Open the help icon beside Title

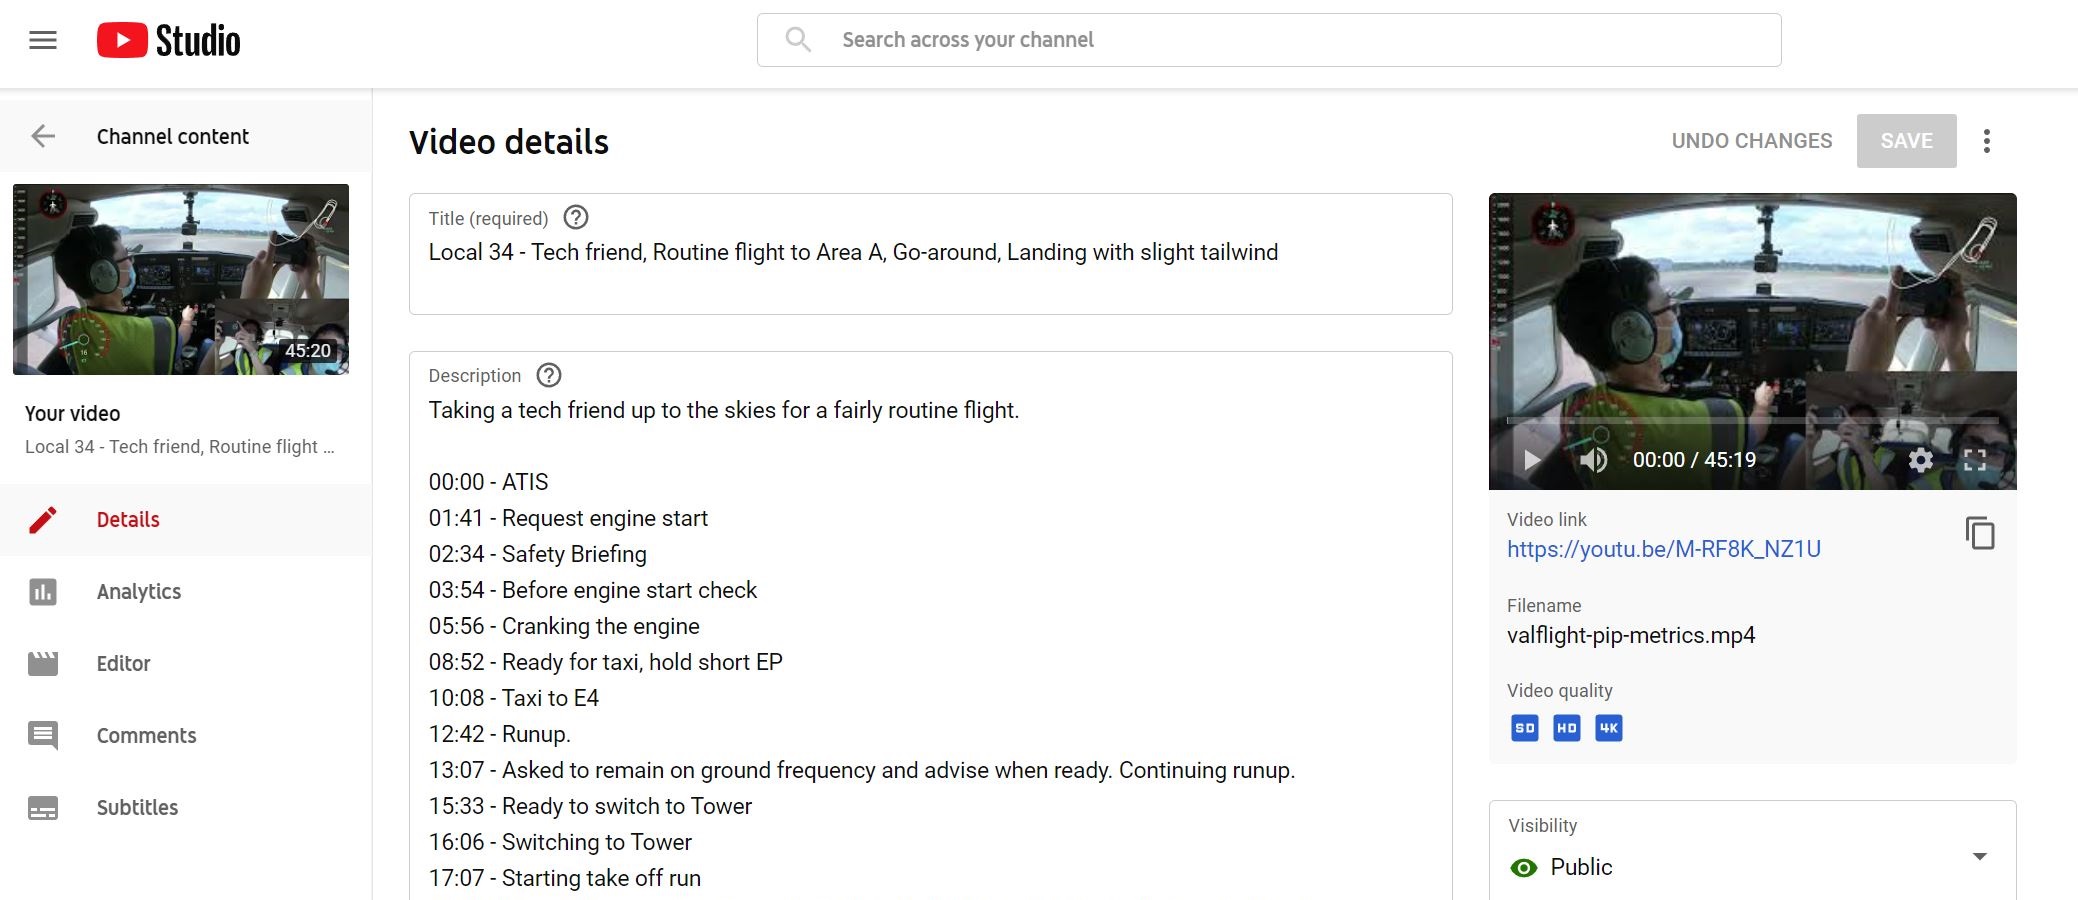[x=576, y=217]
